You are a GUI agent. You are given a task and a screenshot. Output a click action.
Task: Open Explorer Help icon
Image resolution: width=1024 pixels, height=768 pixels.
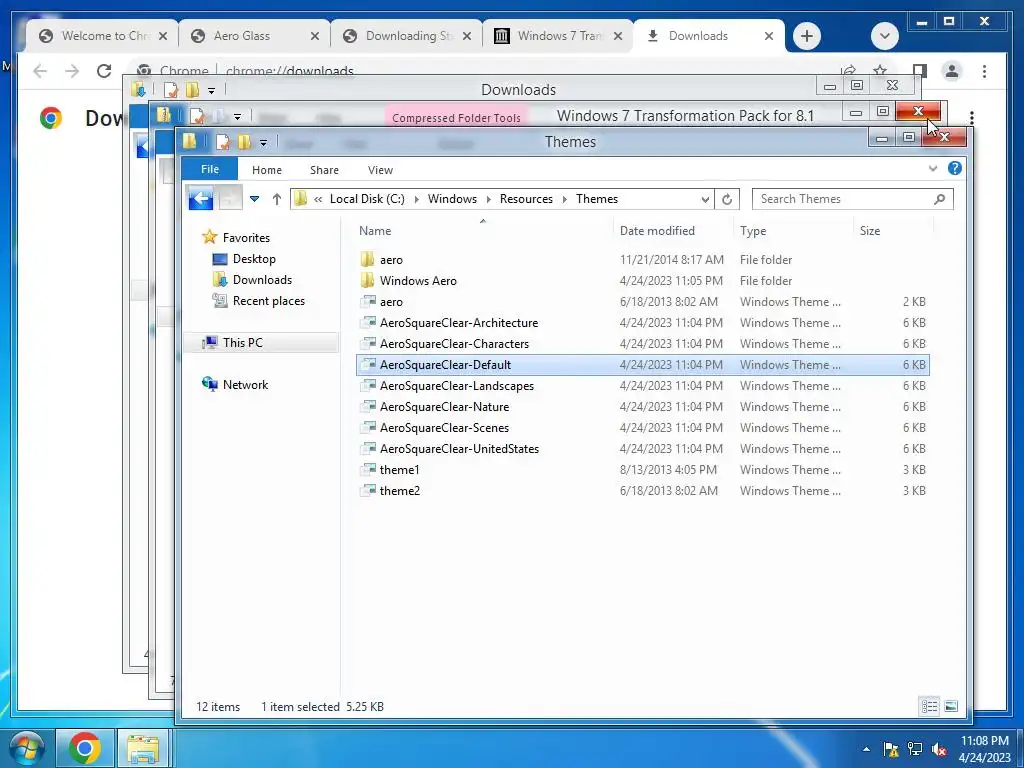coord(954,168)
